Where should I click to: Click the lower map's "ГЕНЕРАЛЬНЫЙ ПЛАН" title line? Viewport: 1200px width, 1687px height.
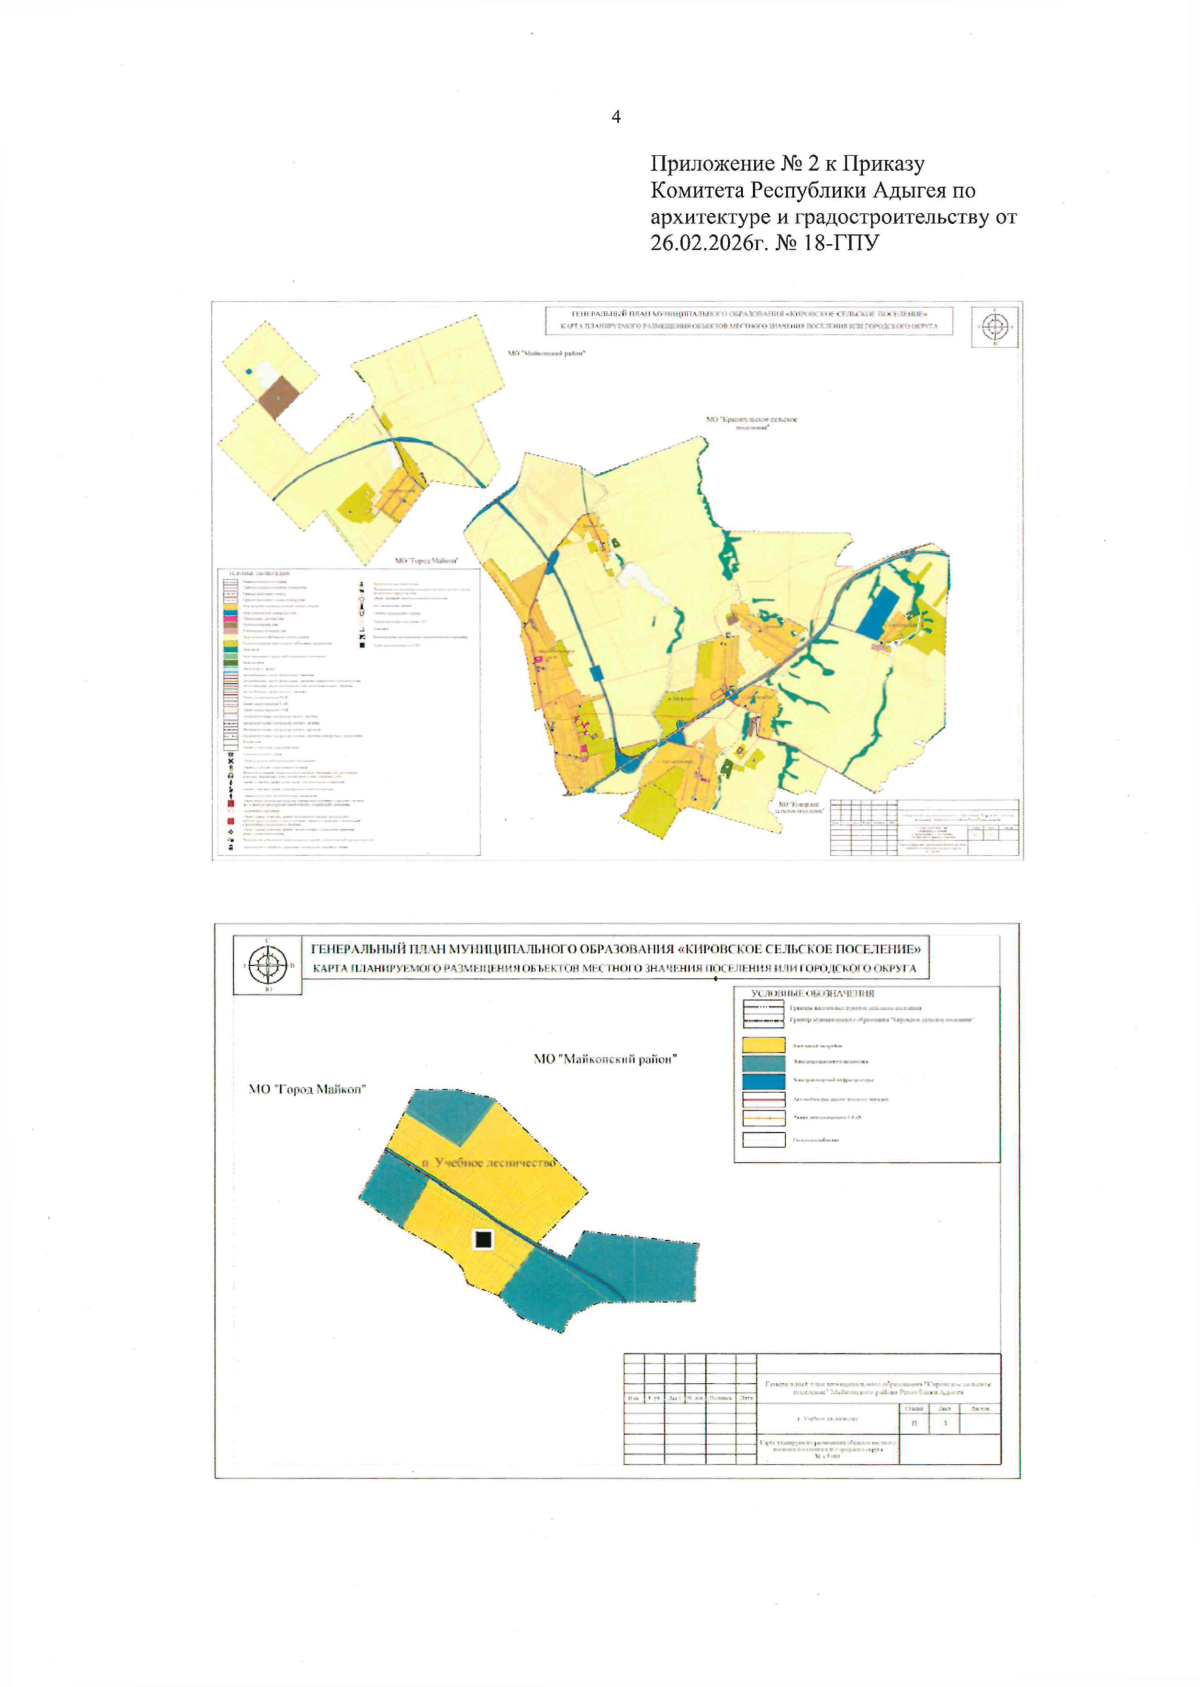coord(615,948)
